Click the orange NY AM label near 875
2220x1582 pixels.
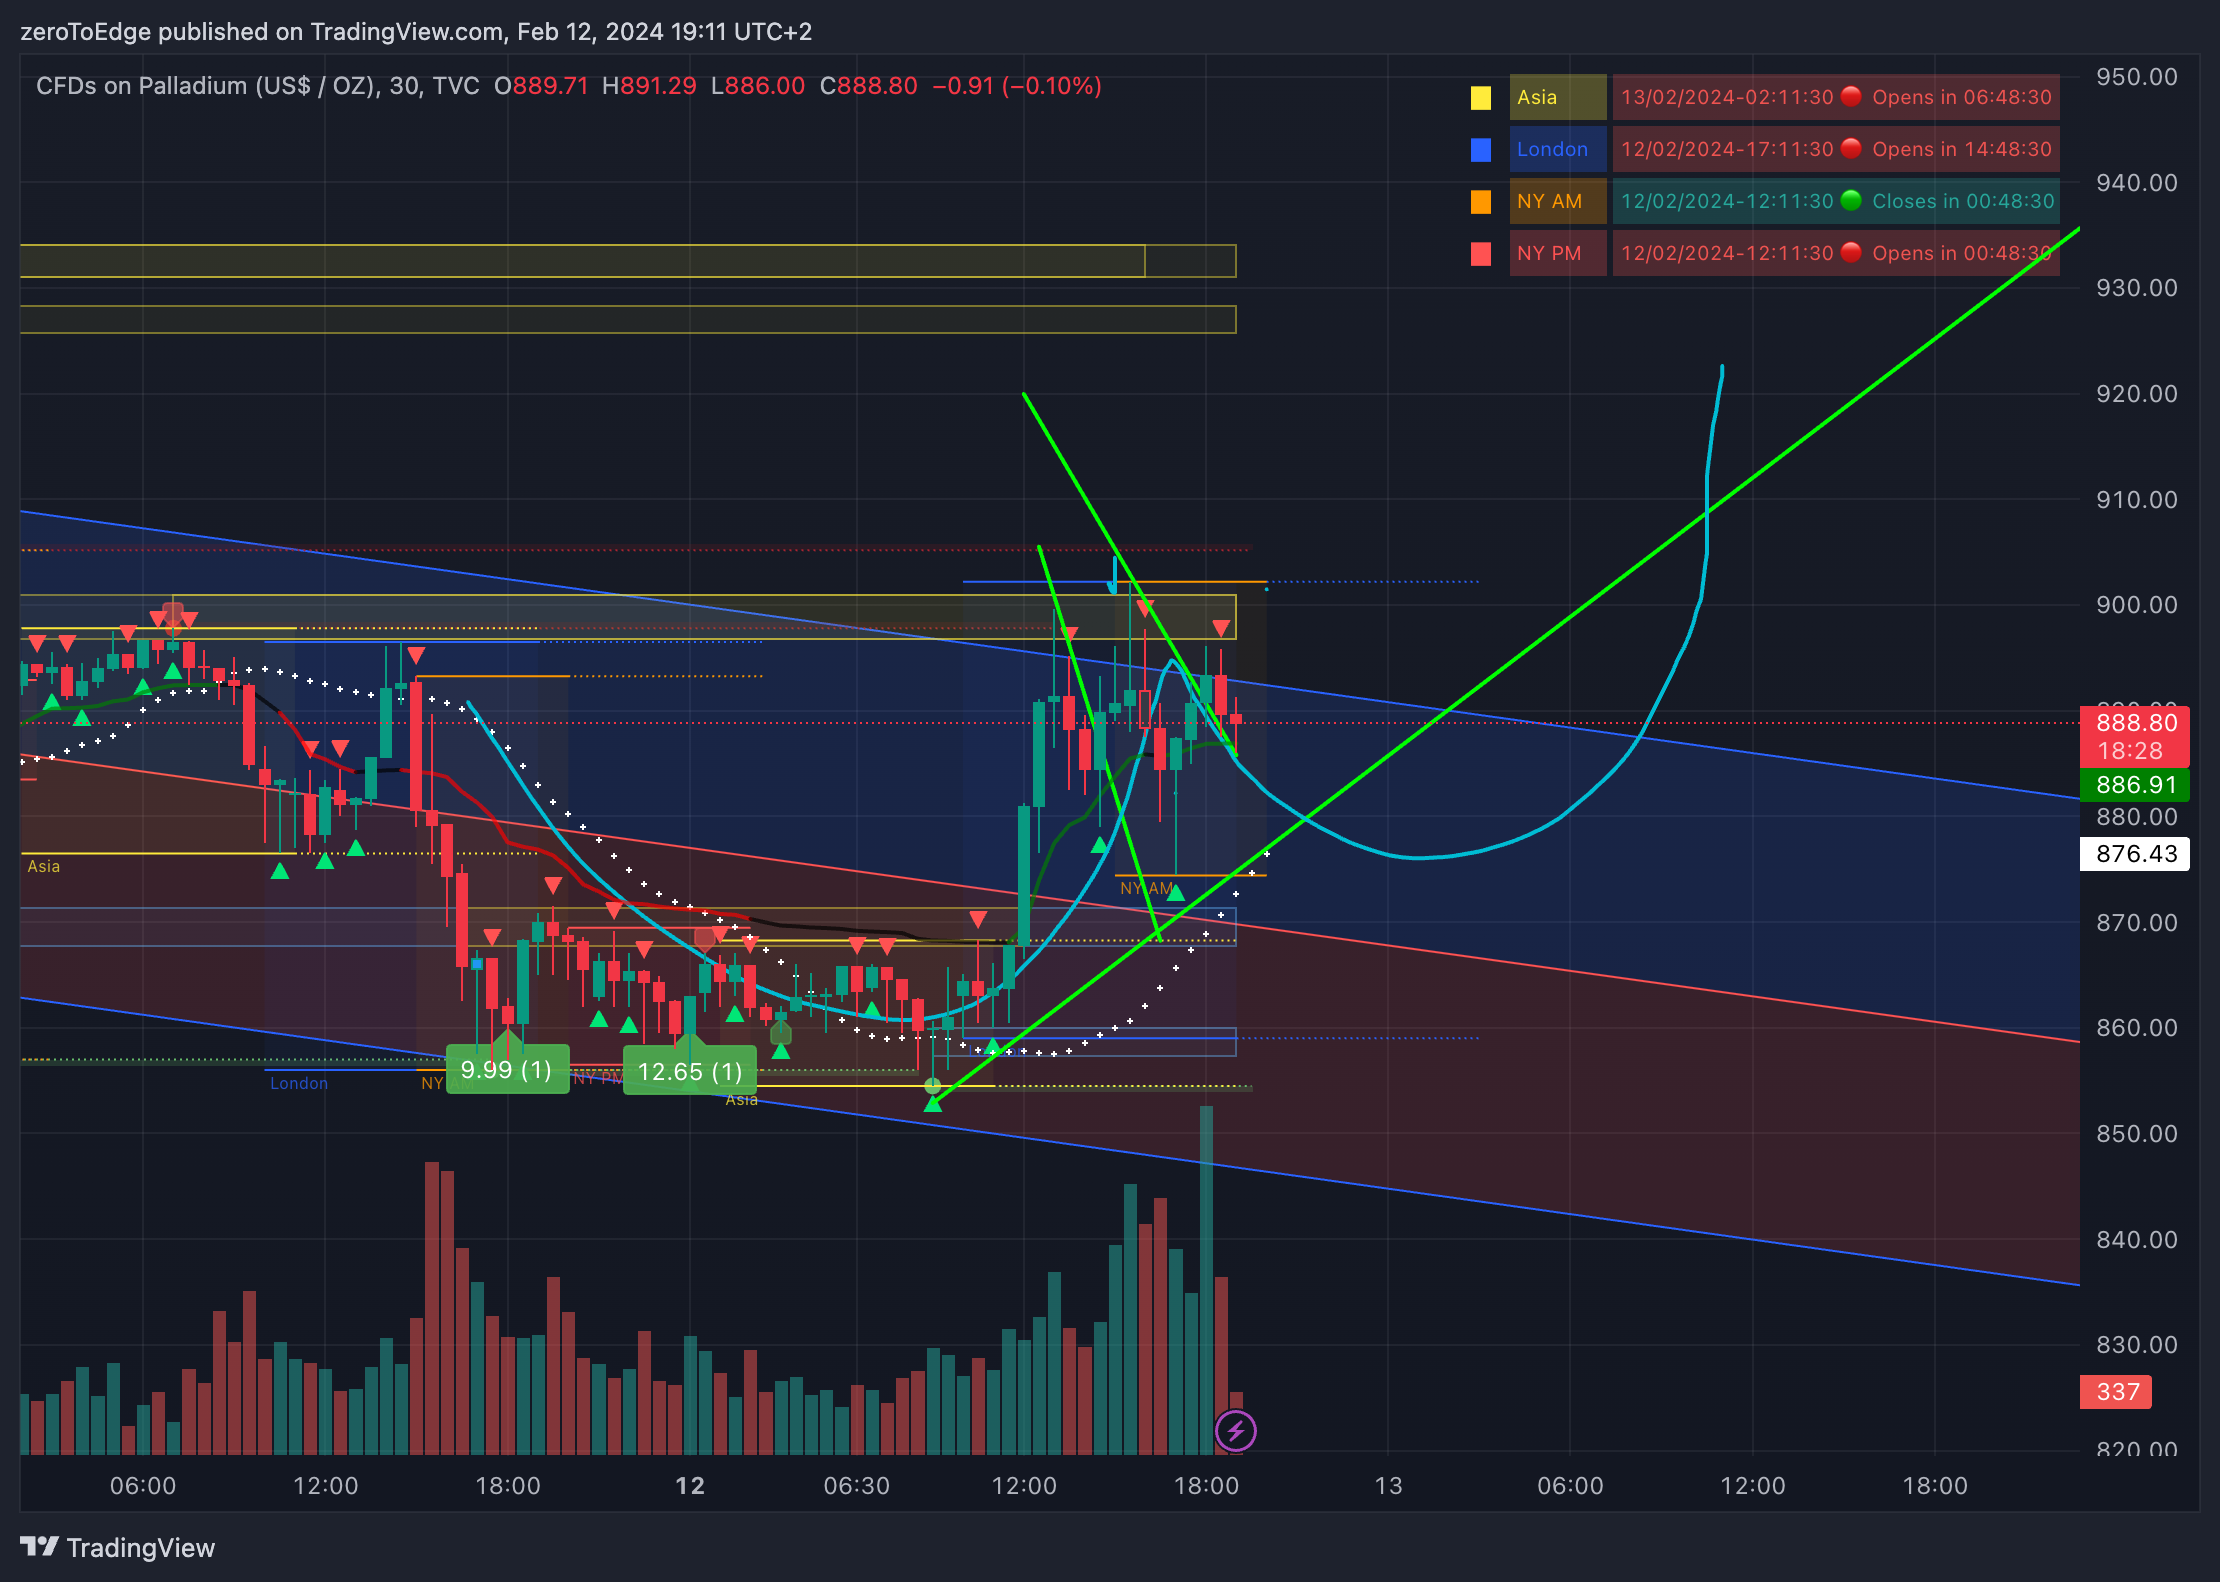[x=1146, y=888]
